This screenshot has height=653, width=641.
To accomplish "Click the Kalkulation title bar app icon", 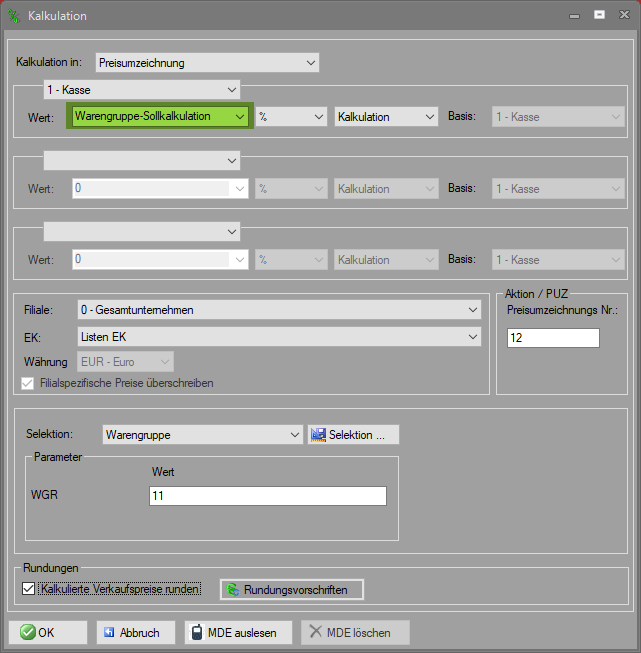I will pos(14,16).
